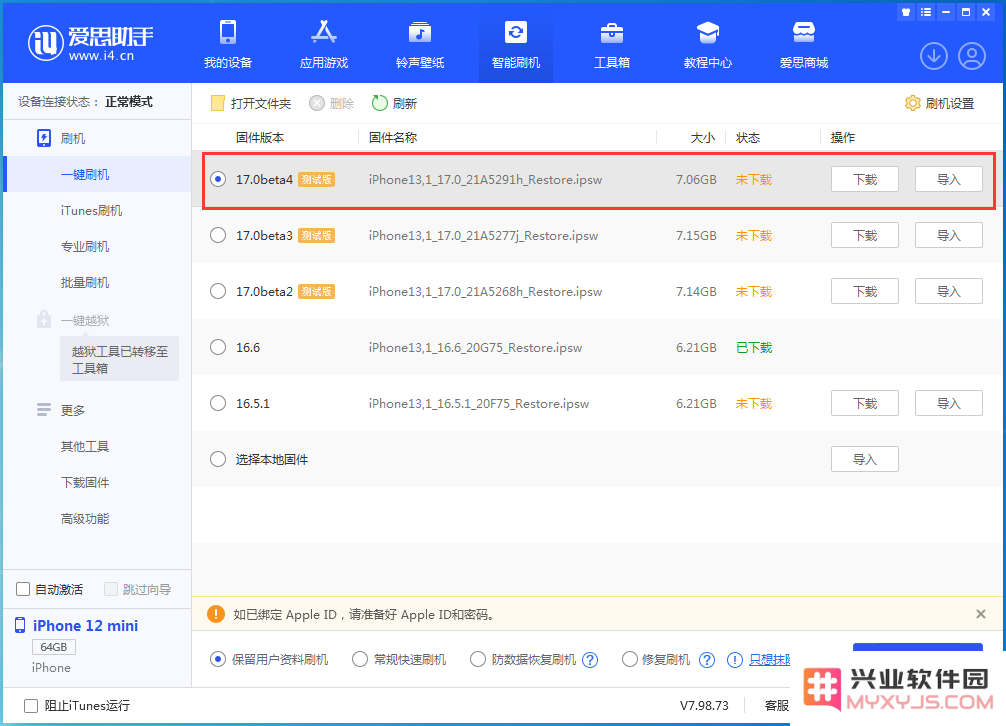The width and height of the screenshot is (1006, 726).
Task: Click the 固件名称 column header
Action: (393, 137)
